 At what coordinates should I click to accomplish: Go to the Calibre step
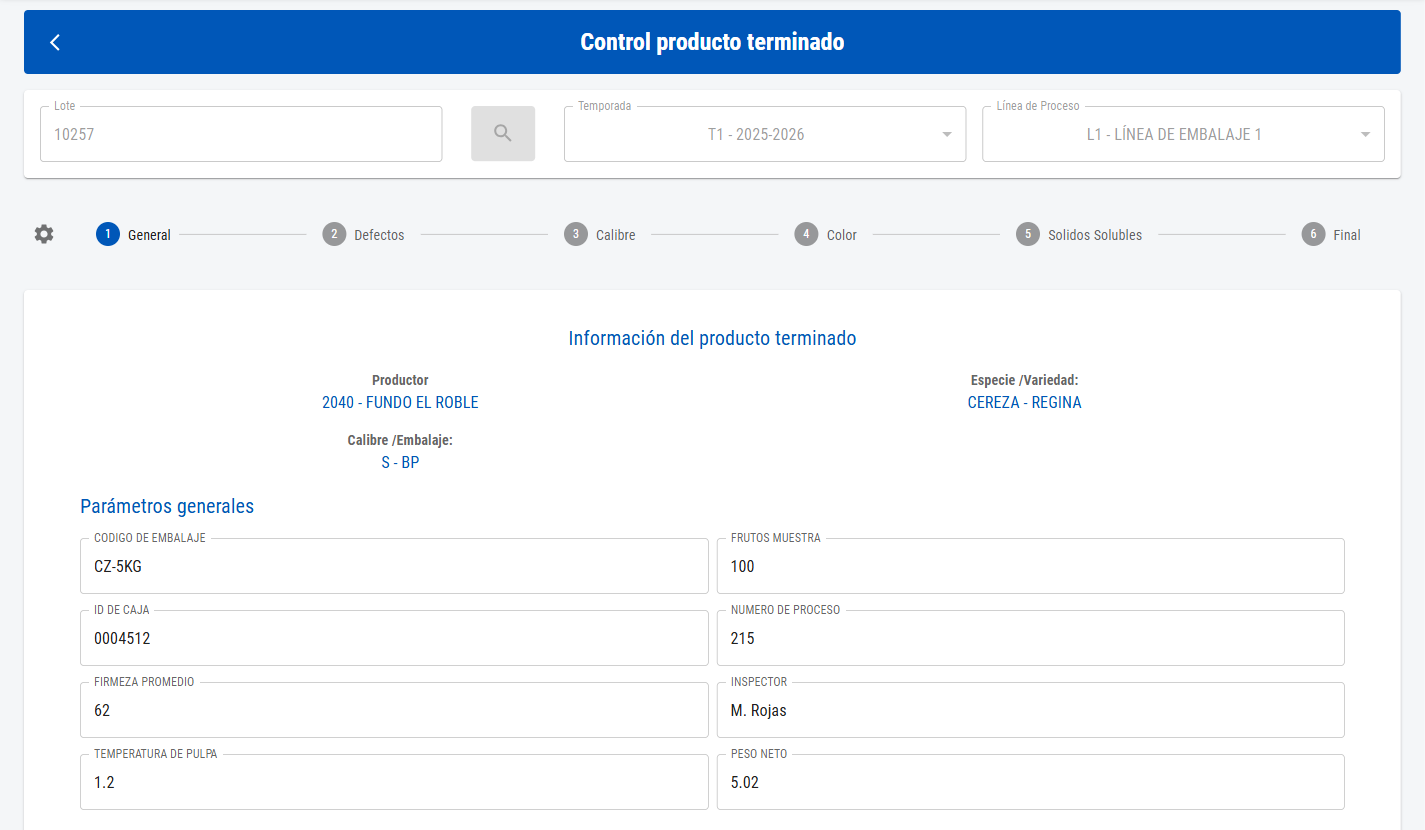(x=600, y=235)
